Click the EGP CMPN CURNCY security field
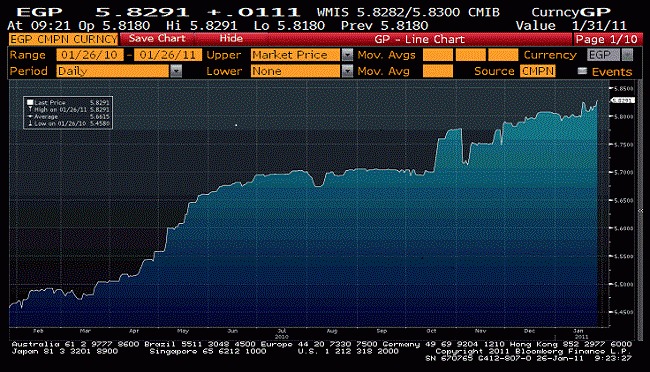Viewport: 650px width, 372px height. pos(63,39)
